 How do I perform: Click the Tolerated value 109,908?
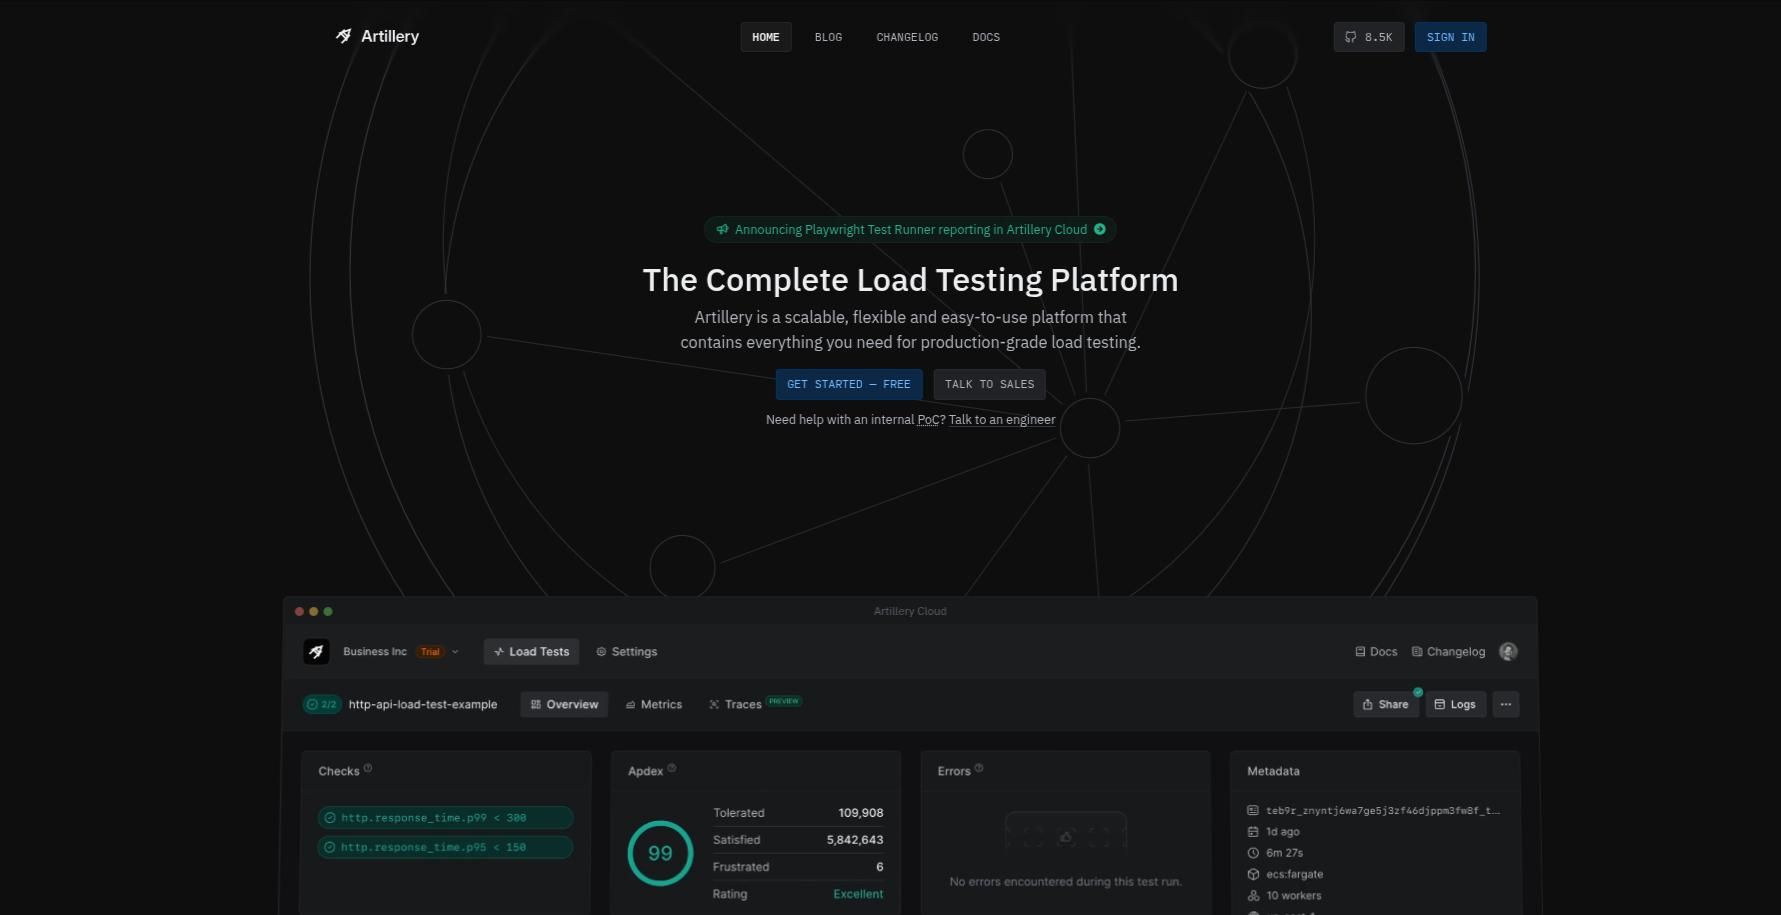point(860,813)
